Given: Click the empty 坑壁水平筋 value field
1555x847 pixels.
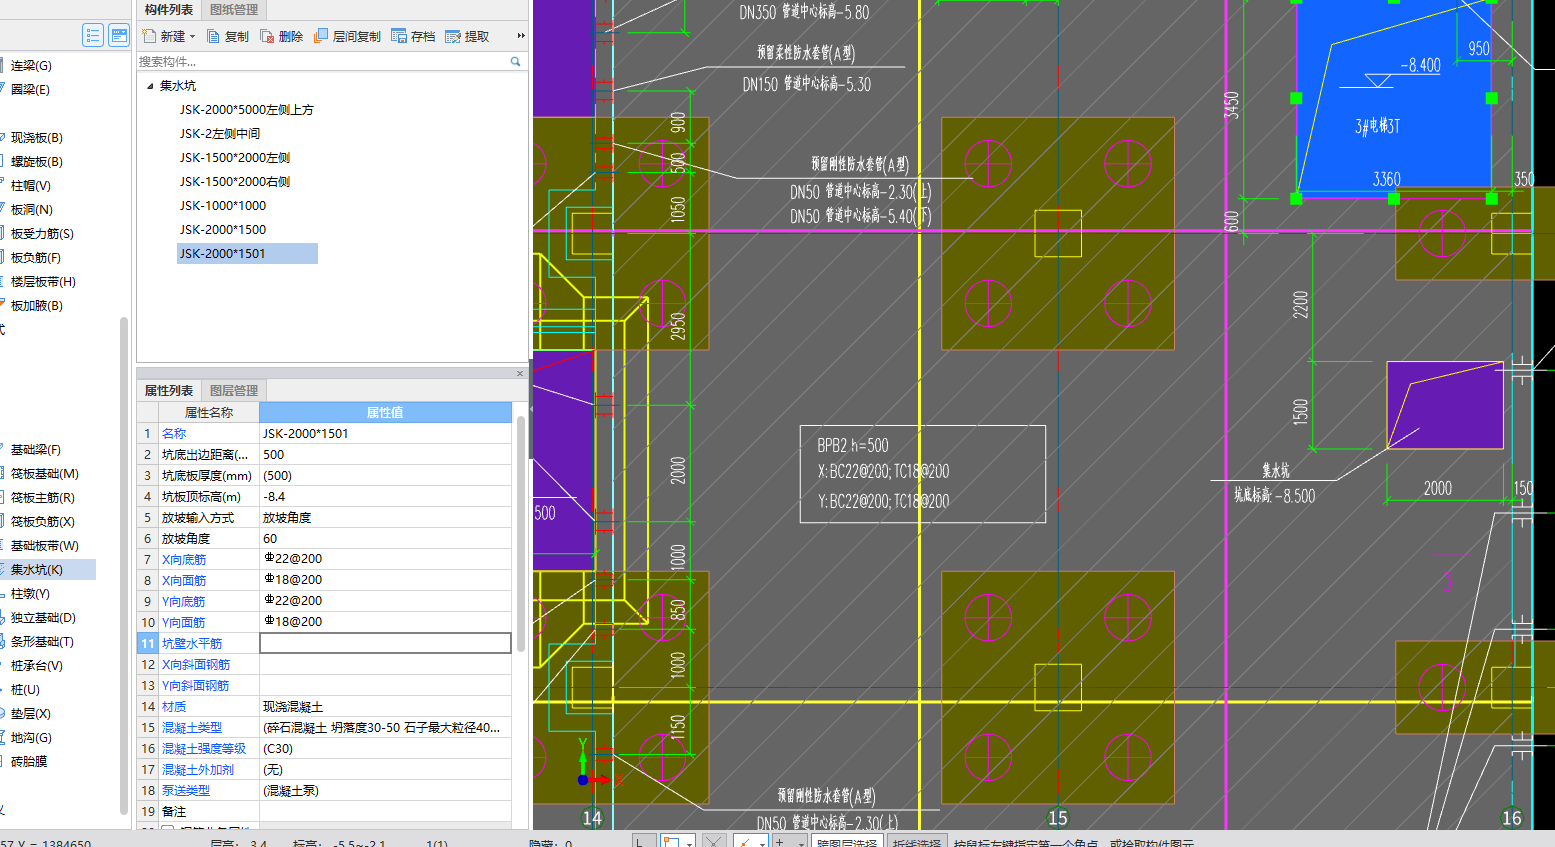Looking at the screenshot, I should 385,643.
